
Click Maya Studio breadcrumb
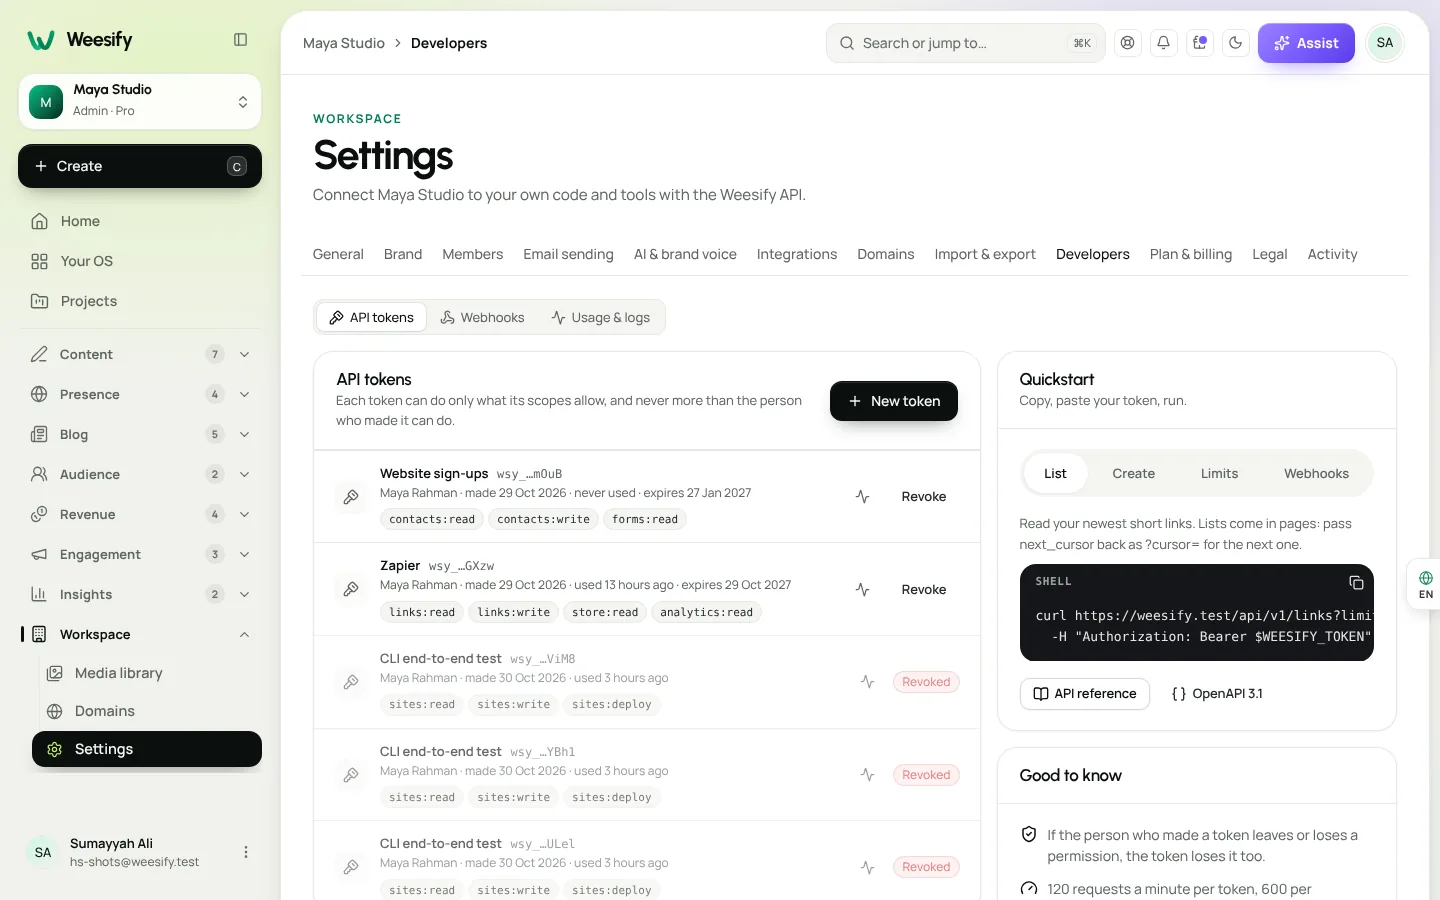point(344,43)
